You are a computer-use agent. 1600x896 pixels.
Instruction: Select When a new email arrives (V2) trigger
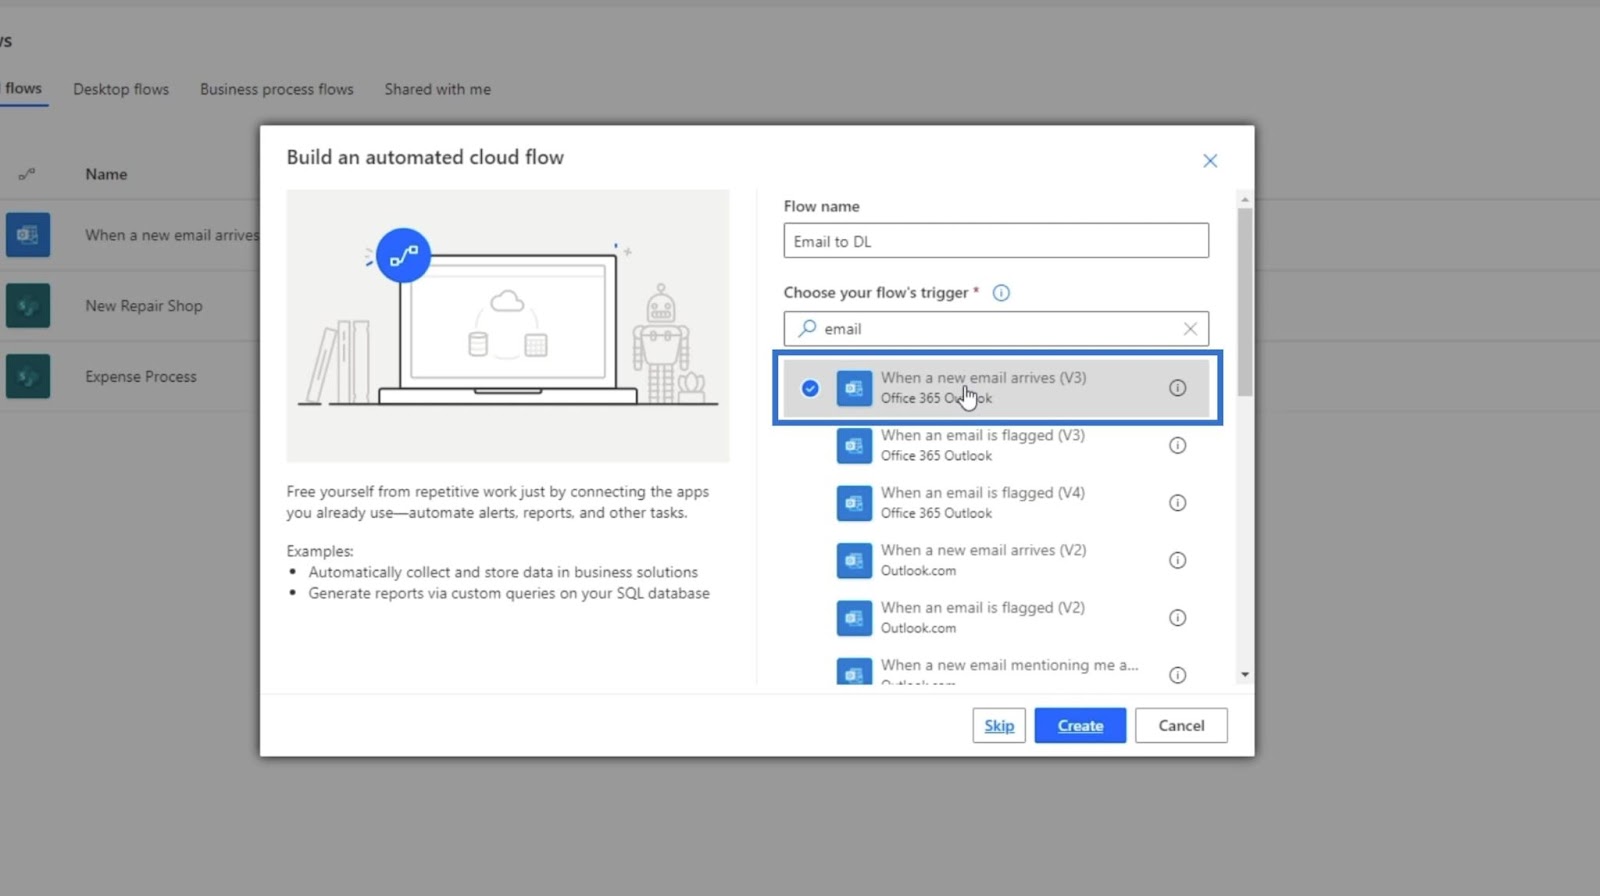click(996, 560)
